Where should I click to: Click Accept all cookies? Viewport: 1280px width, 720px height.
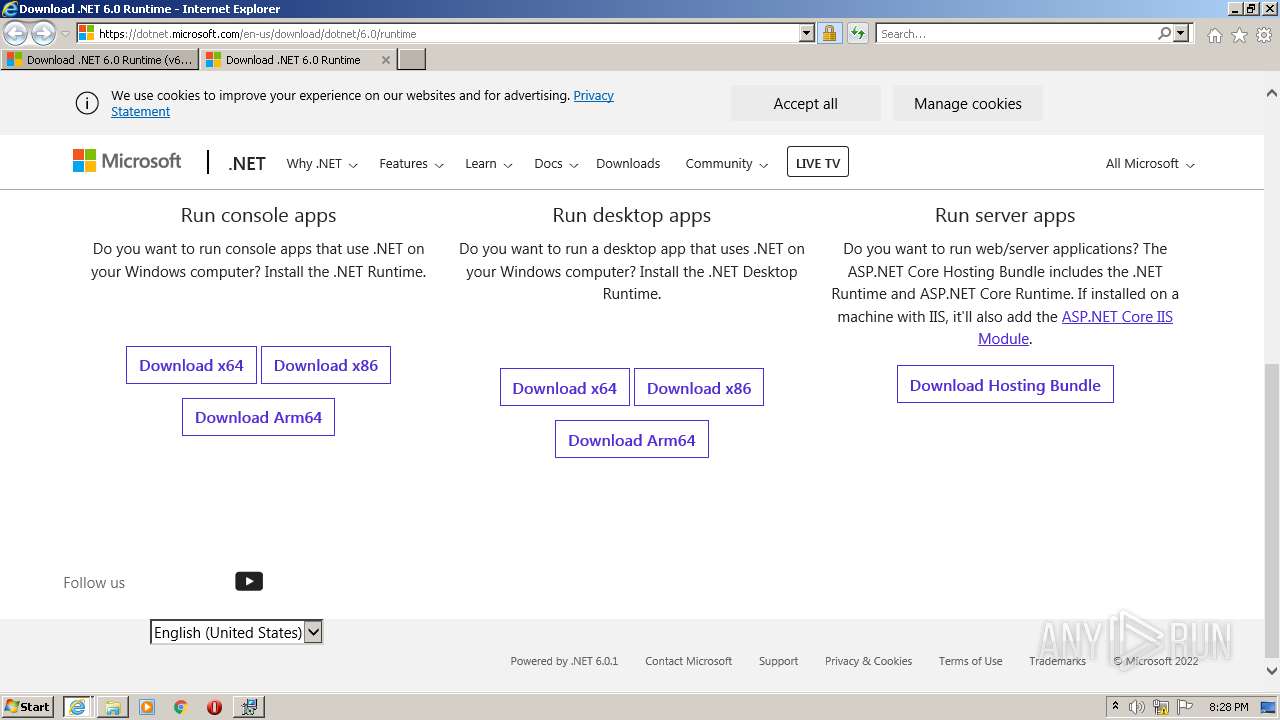(805, 103)
